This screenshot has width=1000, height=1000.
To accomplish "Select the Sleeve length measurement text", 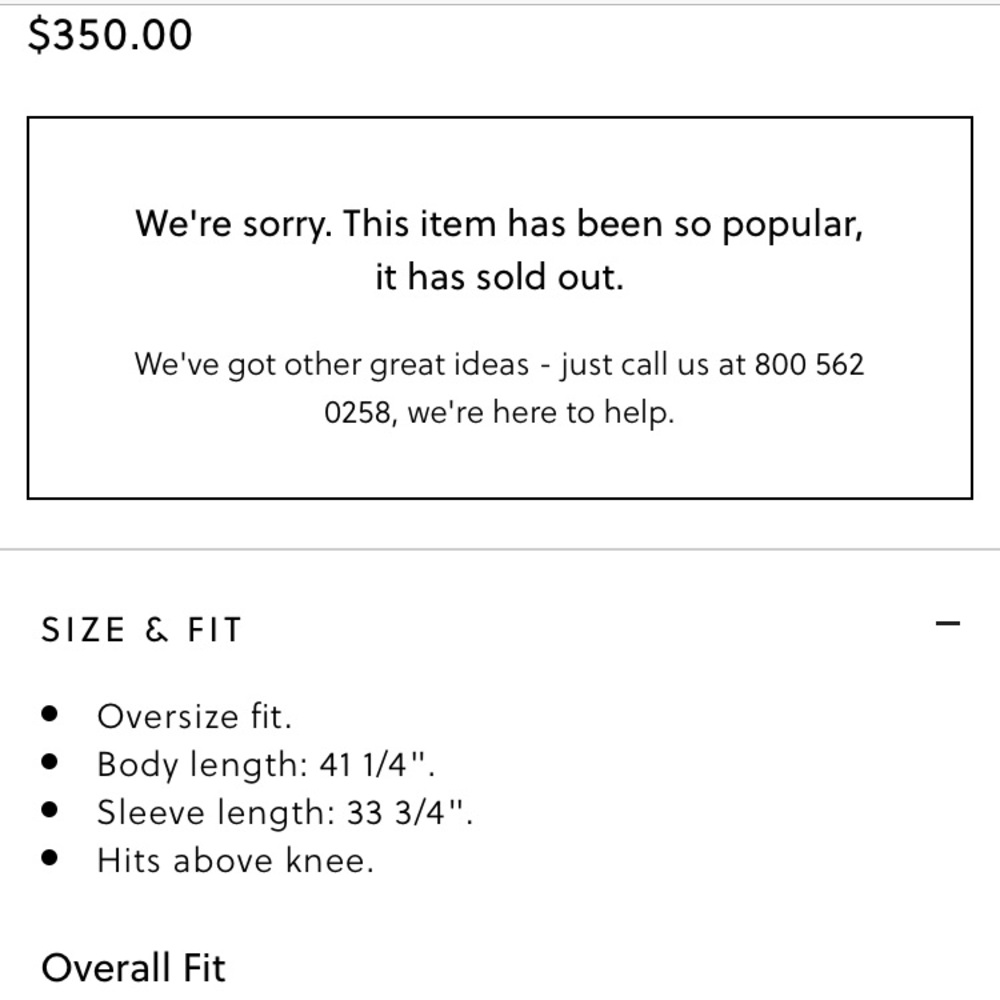I will point(284,812).
